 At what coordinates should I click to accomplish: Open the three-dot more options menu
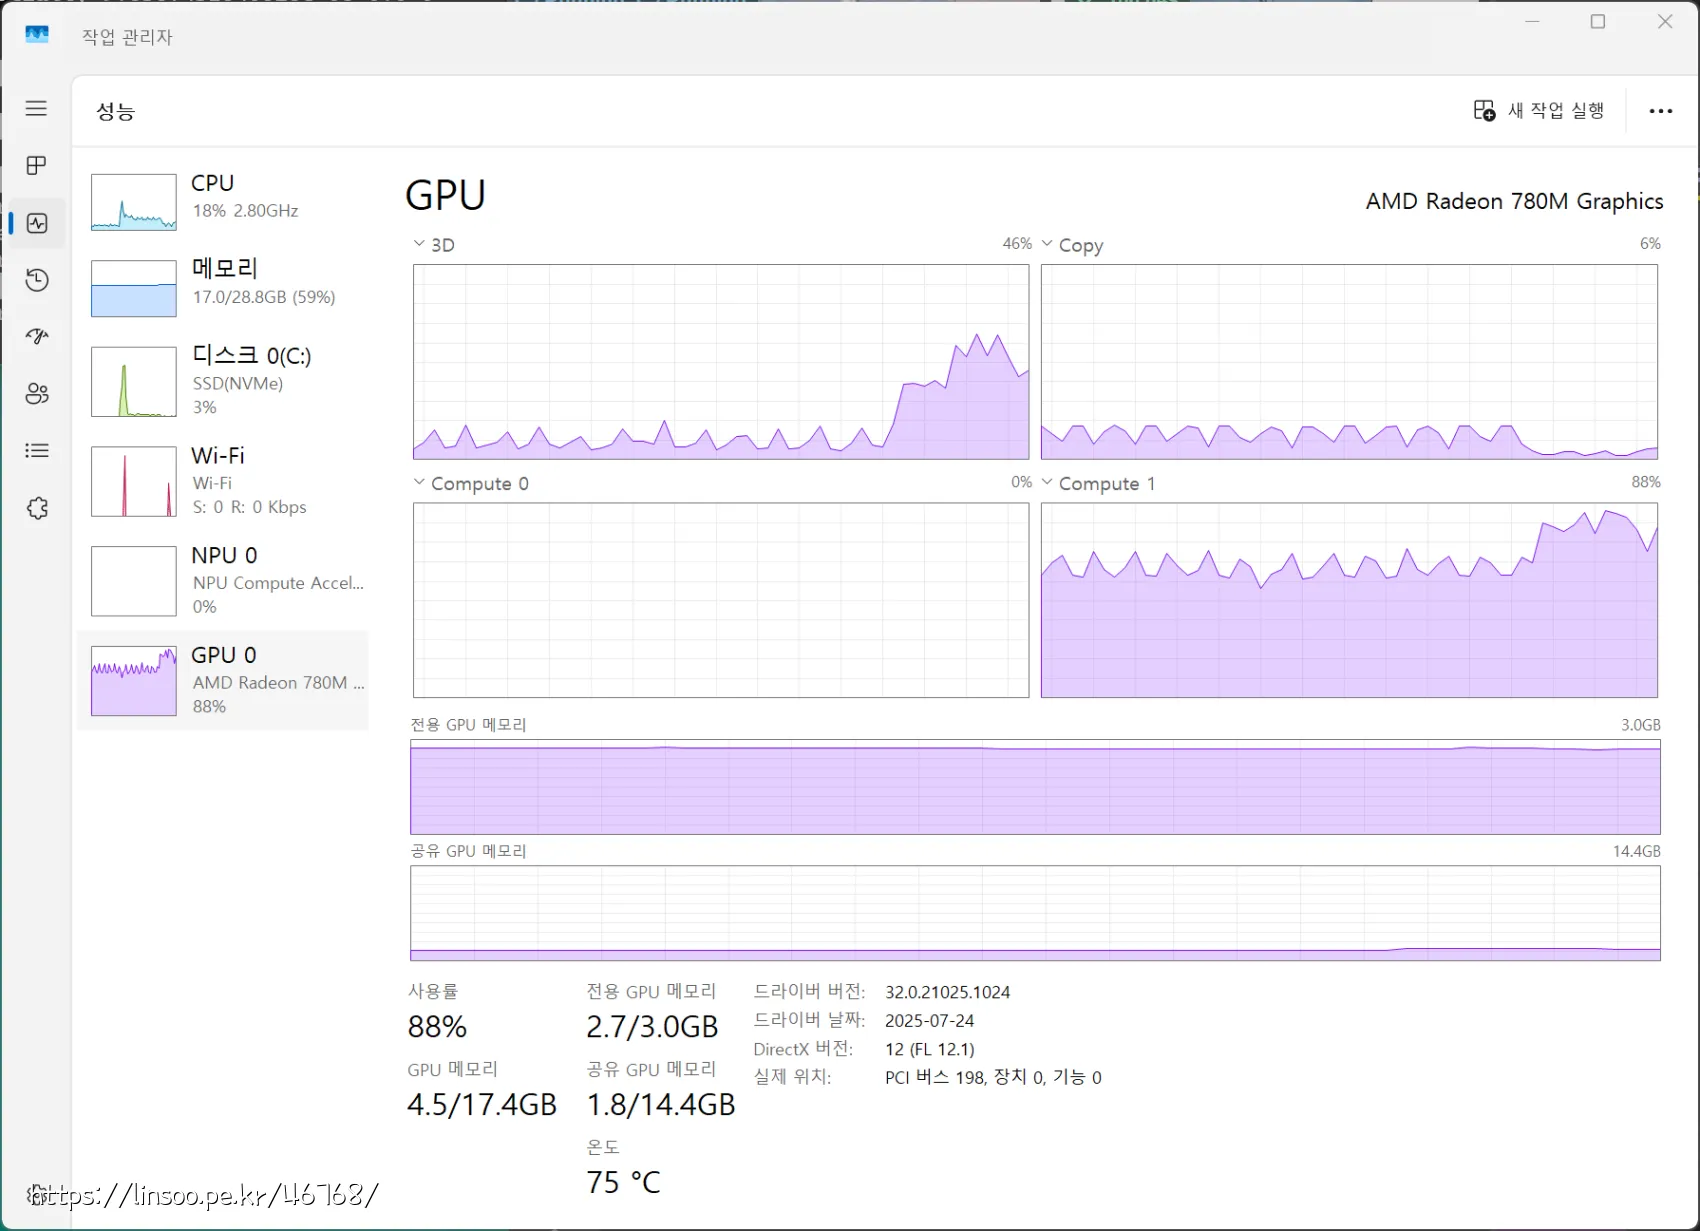(x=1660, y=111)
